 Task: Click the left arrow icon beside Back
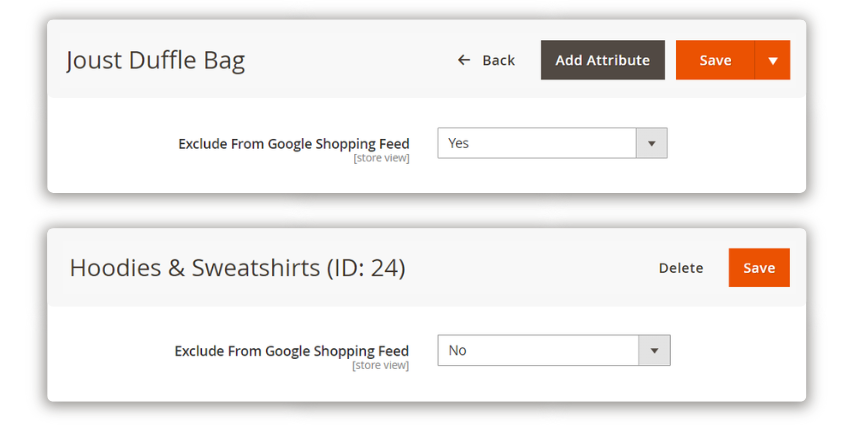point(463,60)
